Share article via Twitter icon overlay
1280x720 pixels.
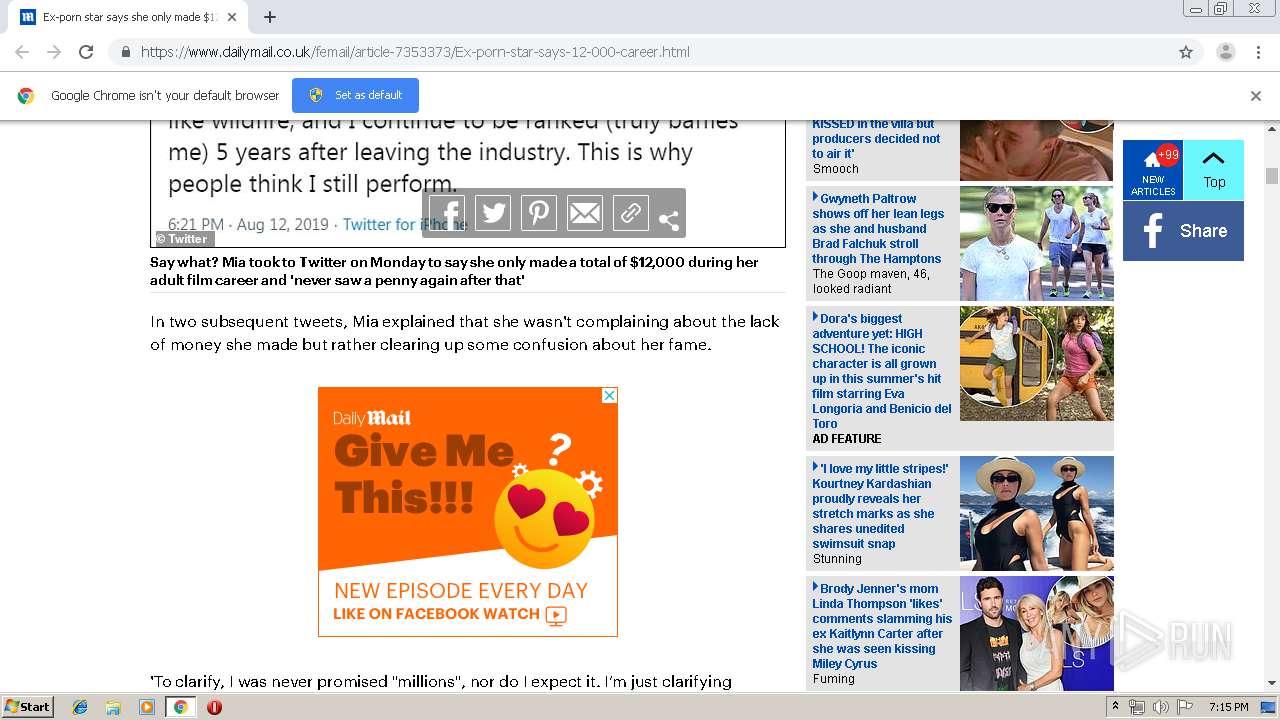coord(493,213)
